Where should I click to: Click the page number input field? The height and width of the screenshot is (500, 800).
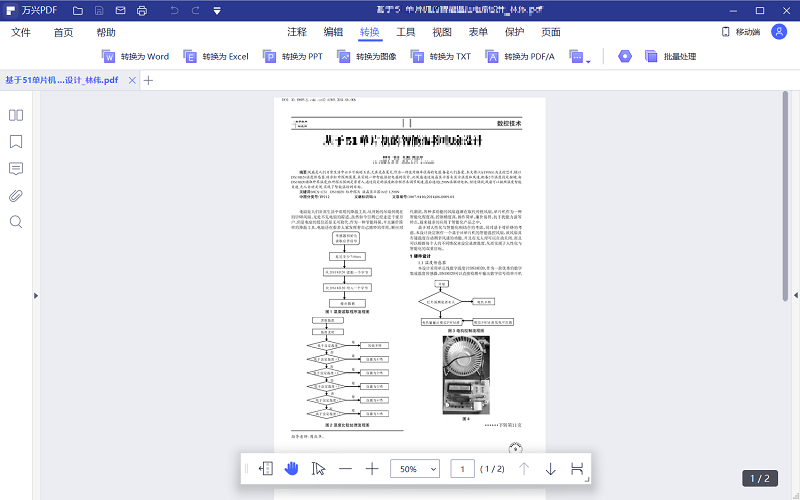462,468
